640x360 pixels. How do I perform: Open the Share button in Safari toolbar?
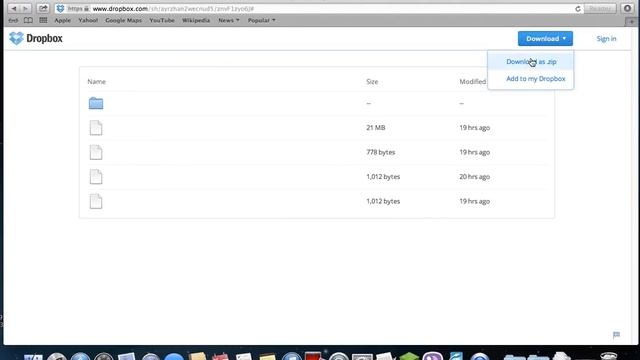(x=43, y=9)
